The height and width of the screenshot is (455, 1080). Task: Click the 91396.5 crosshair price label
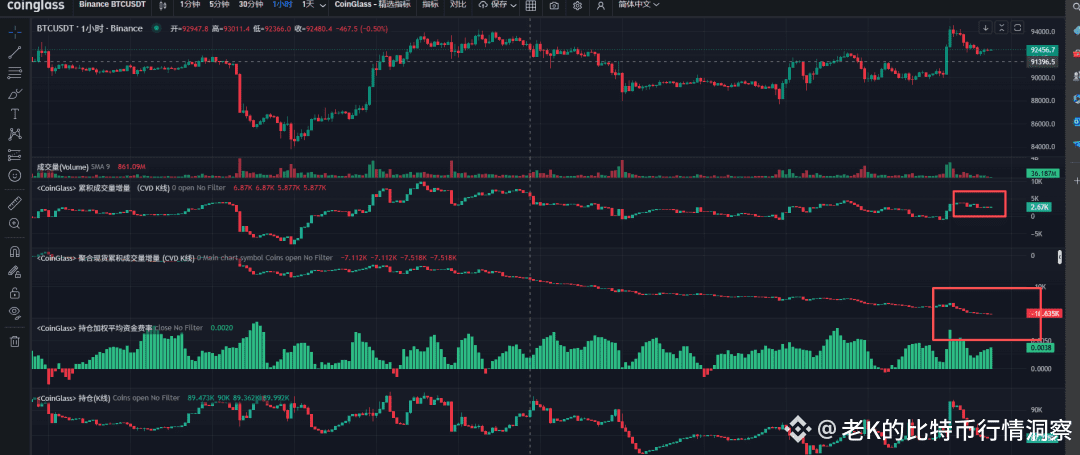pos(1042,62)
